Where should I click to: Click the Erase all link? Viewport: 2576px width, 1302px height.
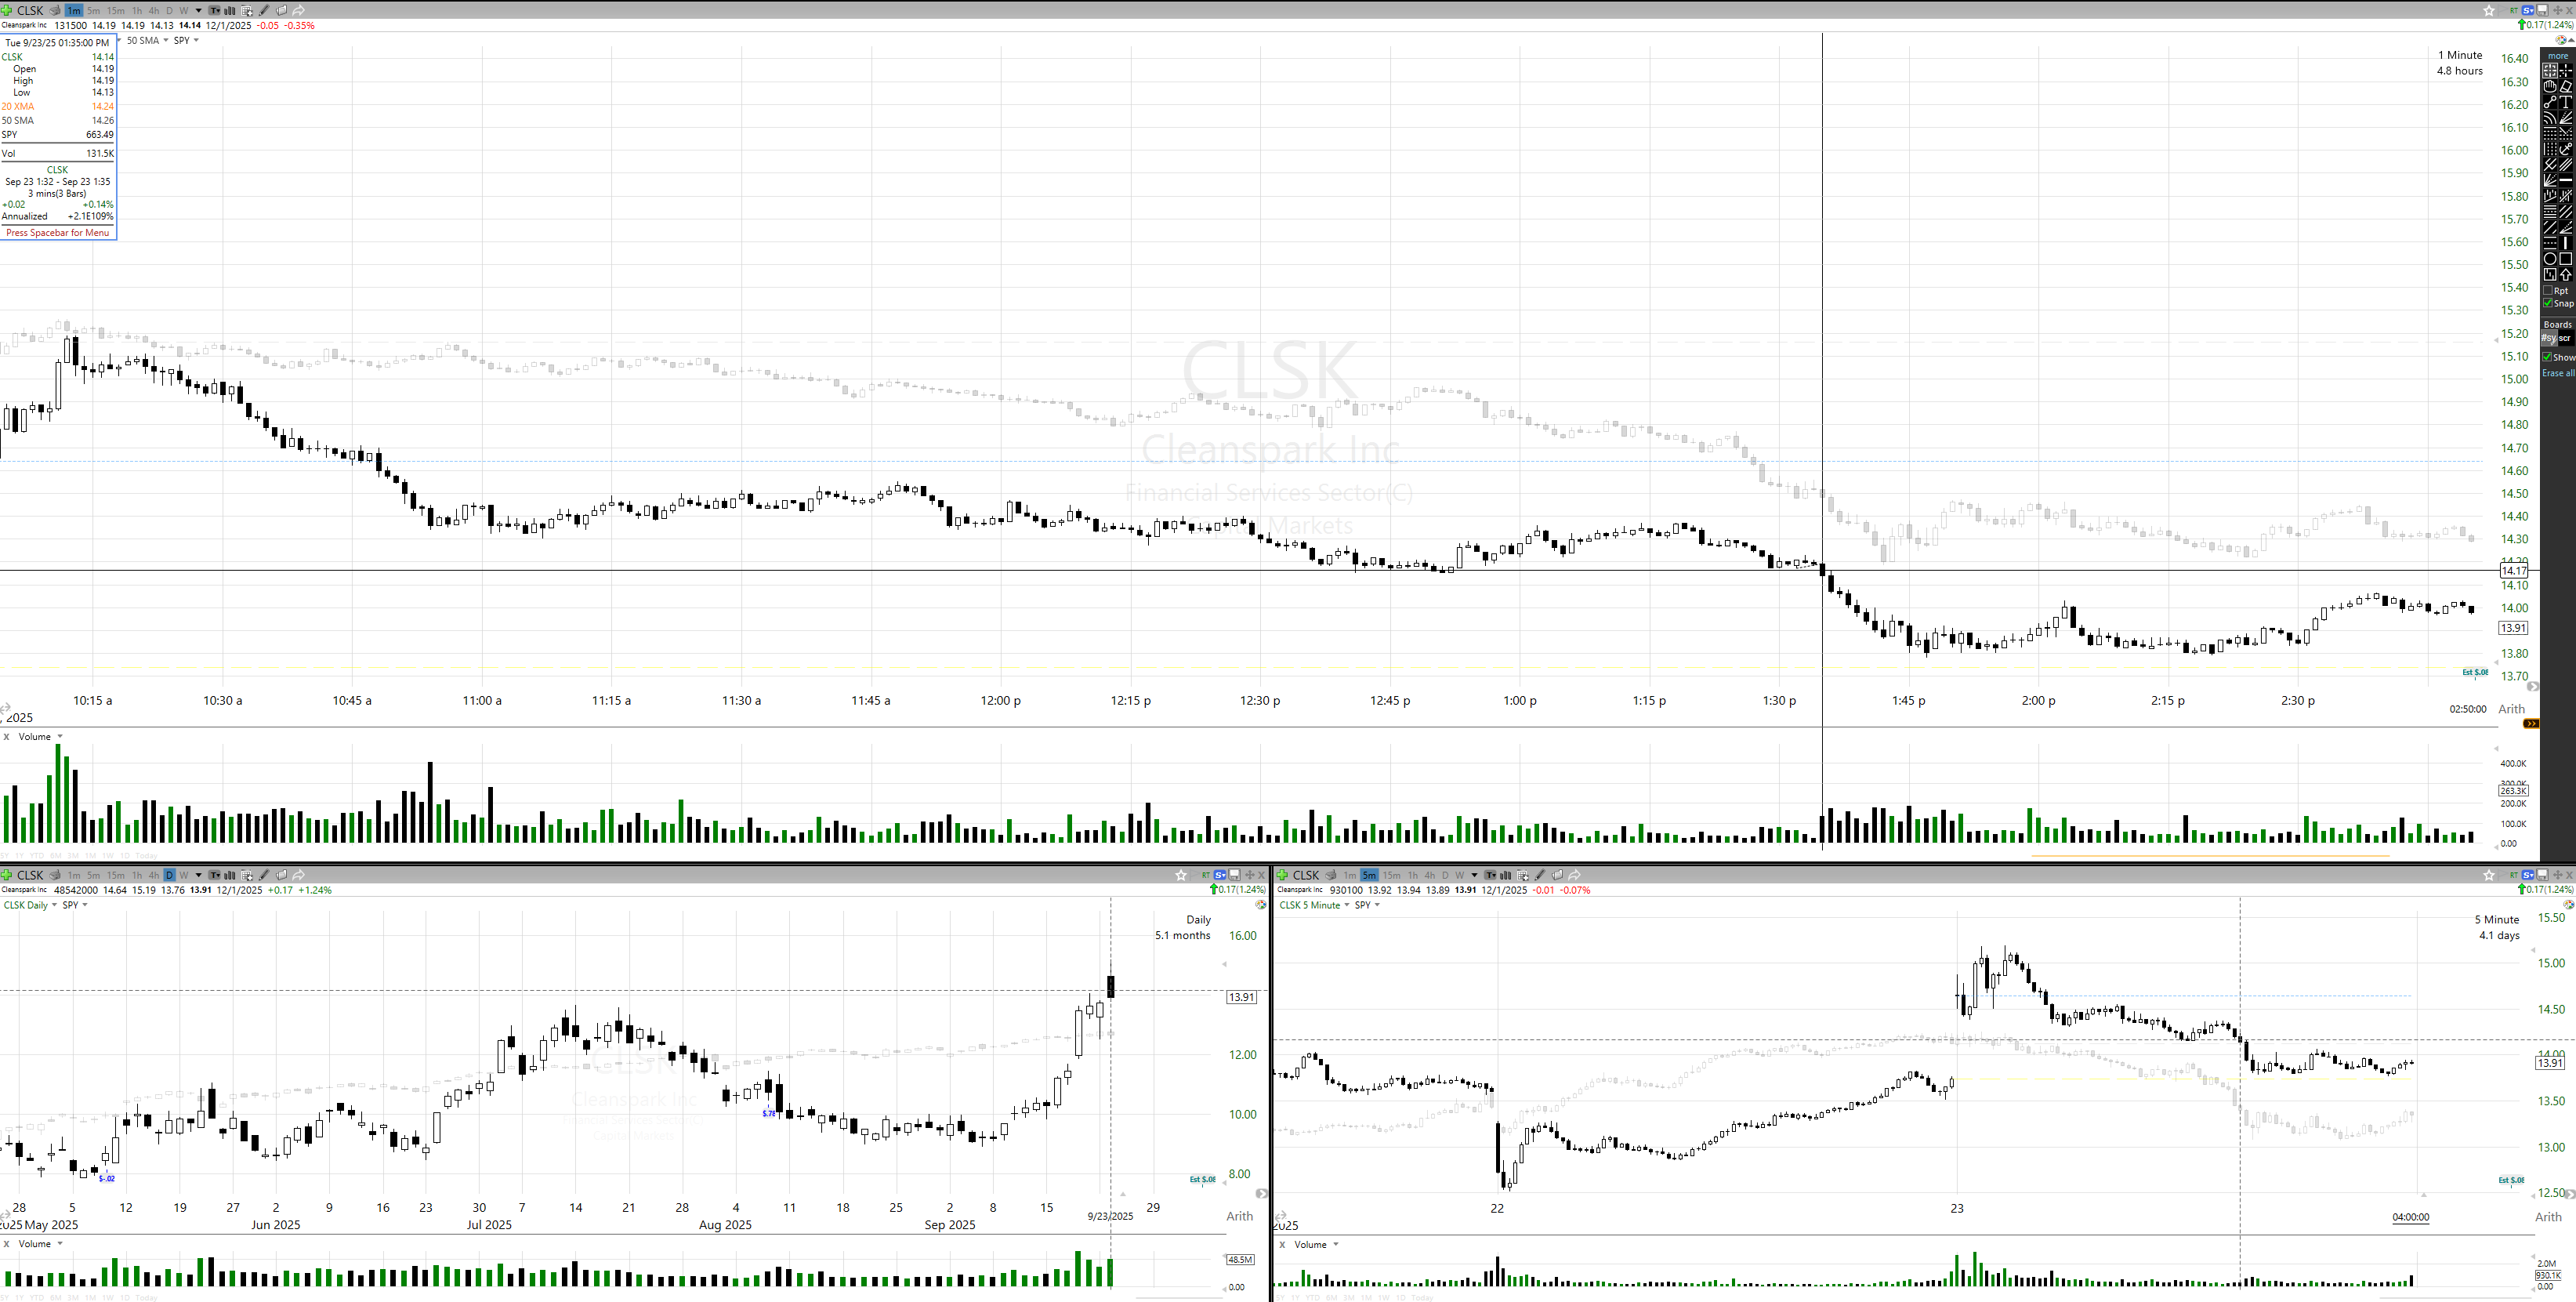pos(2558,373)
